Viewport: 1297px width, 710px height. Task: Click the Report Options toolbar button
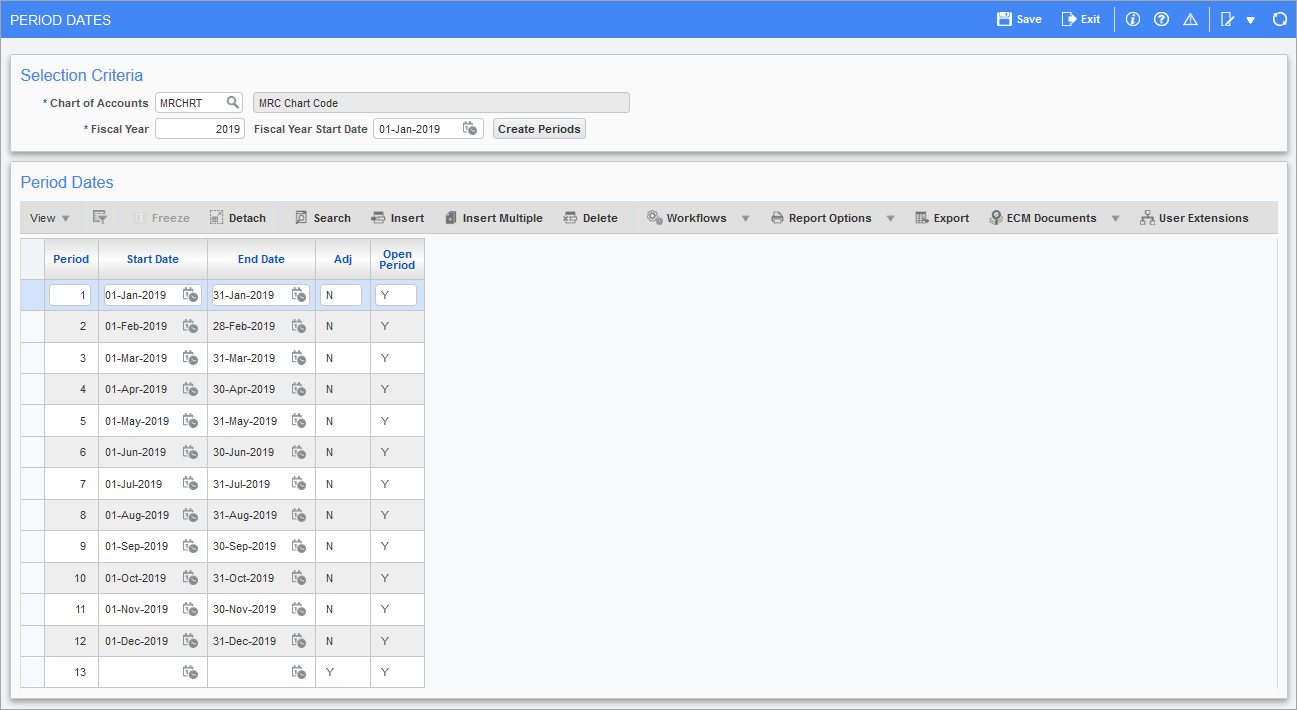coord(821,218)
